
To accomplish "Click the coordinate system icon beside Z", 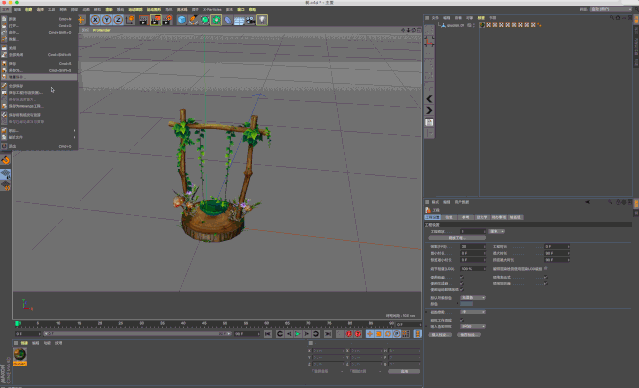I will coord(130,20).
